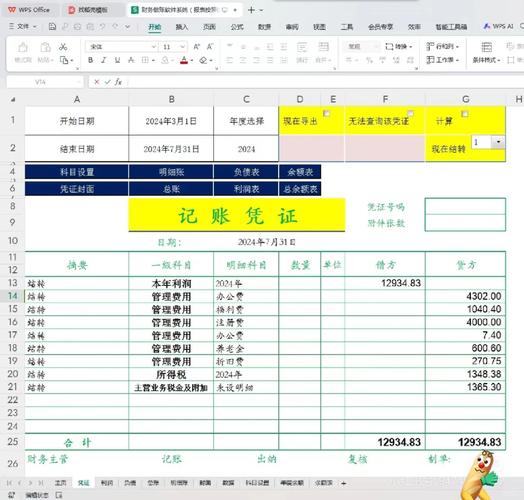This screenshot has width=524, height=500.
Task: Select the Cut scissors icon
Action: coord(63,47)
